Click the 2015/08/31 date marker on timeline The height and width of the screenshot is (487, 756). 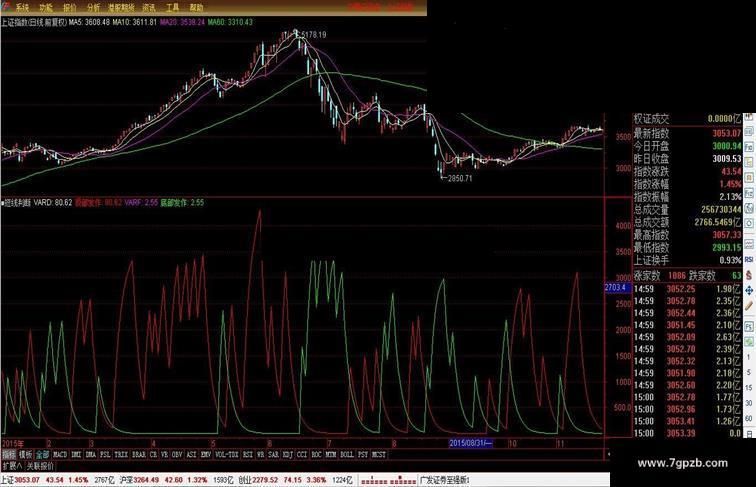471,443
